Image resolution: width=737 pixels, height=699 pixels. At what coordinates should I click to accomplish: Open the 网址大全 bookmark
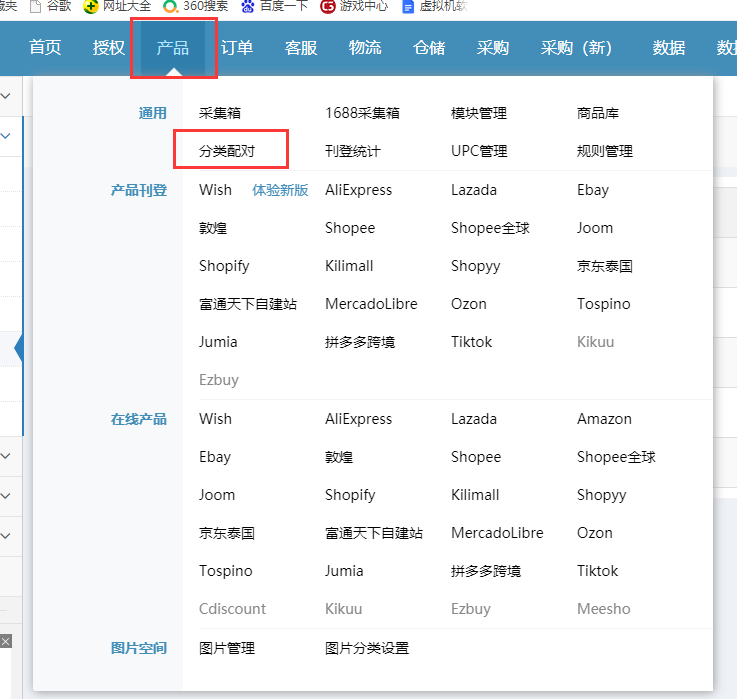[118, 6]
